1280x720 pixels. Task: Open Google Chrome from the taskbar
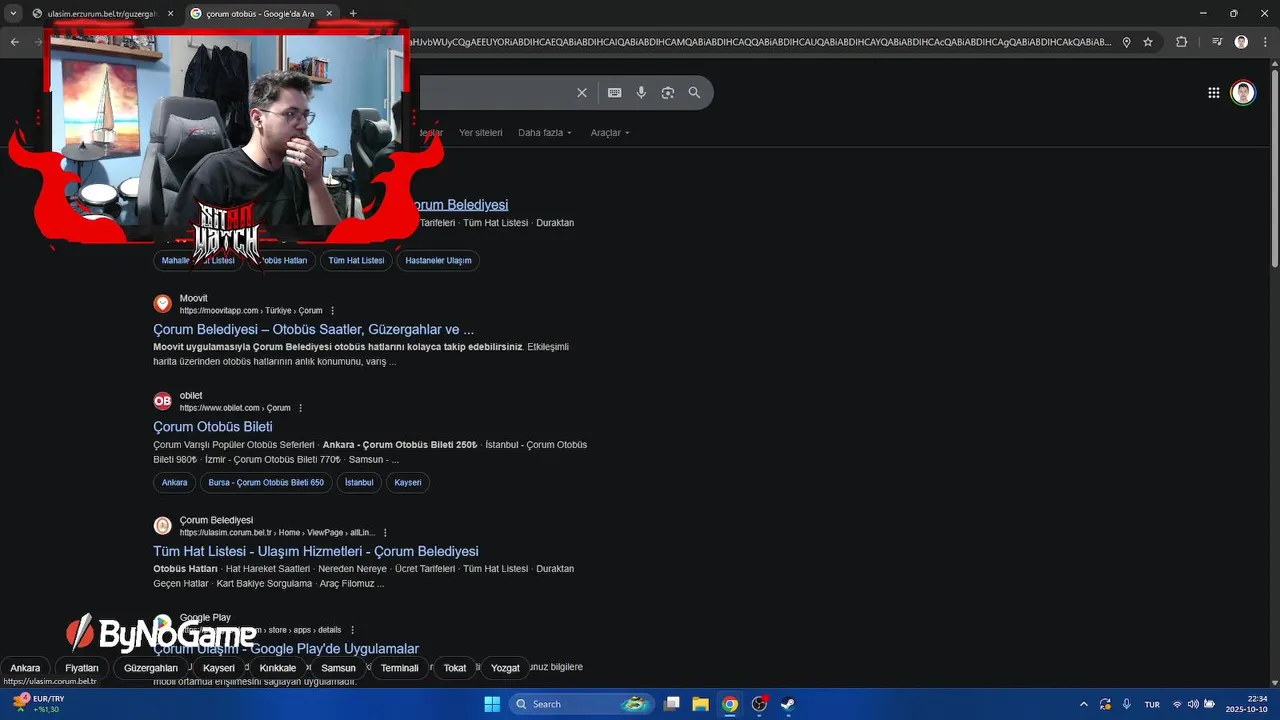(730, 704)
